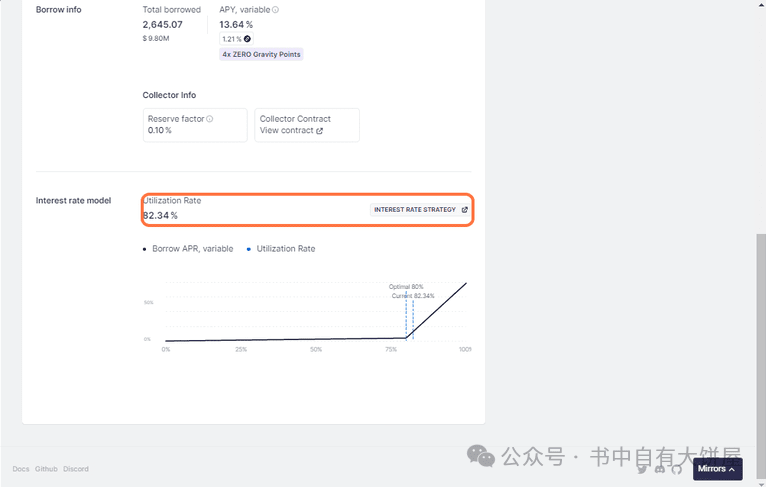This screenshot has height=487, width=766.
Task: Click the token icon in the 1.21% badge
Action: [247, 39]
